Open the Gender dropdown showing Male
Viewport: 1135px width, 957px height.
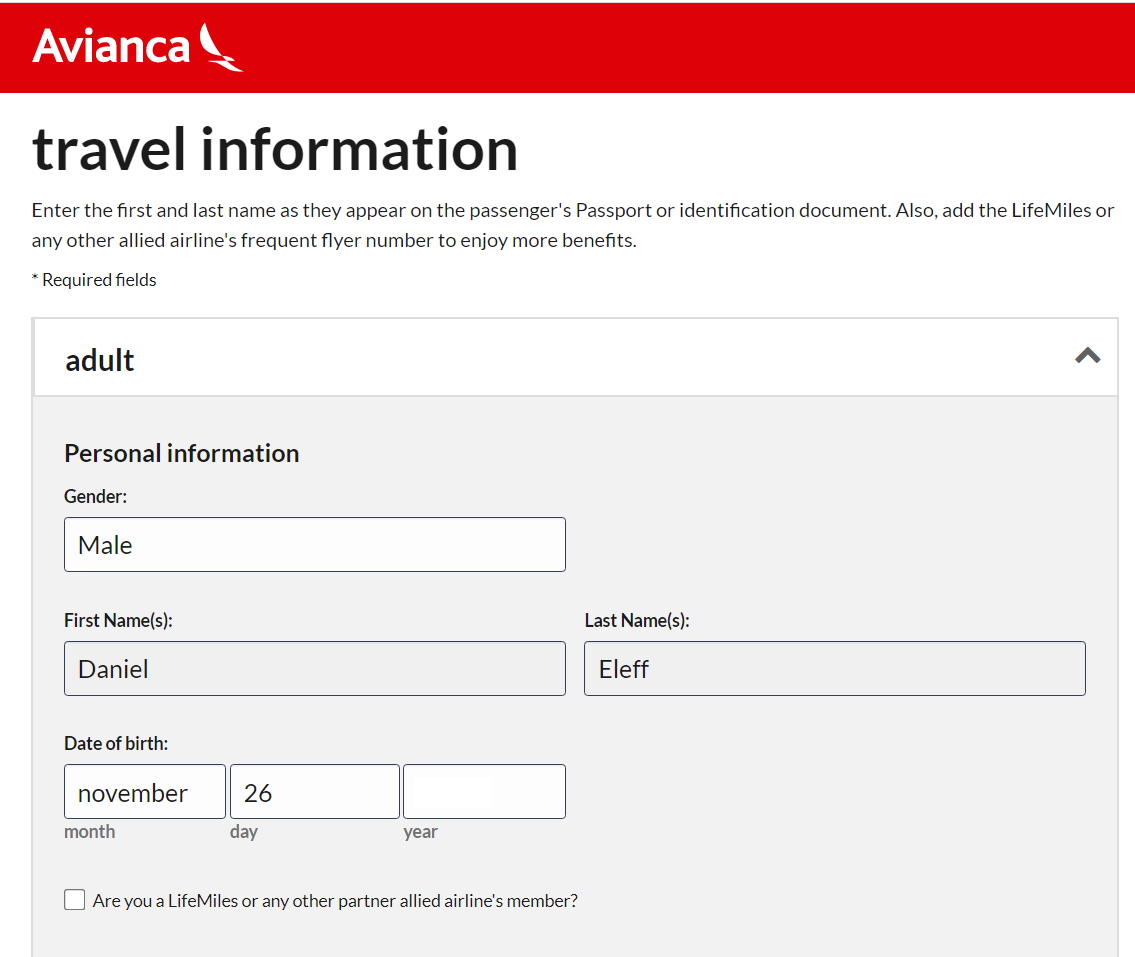315,544
